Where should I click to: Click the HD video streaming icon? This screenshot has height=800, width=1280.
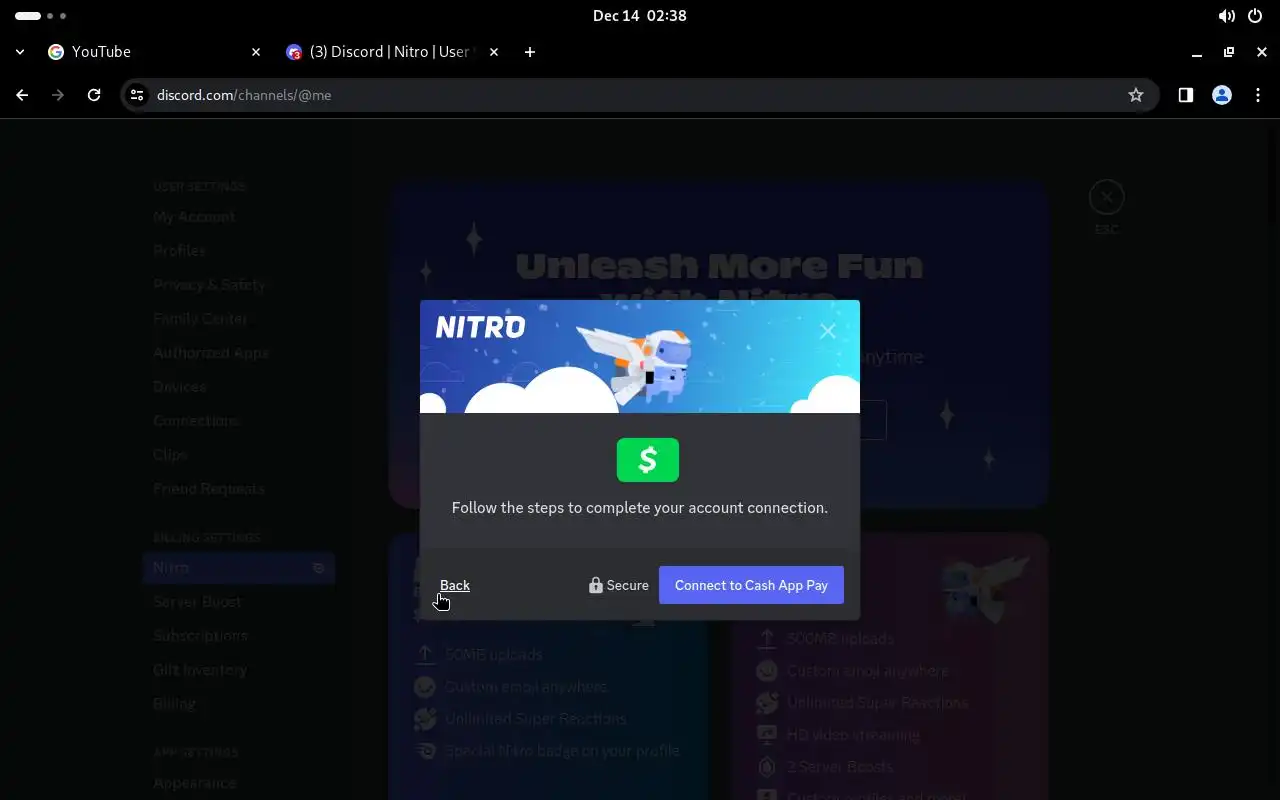[x=767, y=734]
